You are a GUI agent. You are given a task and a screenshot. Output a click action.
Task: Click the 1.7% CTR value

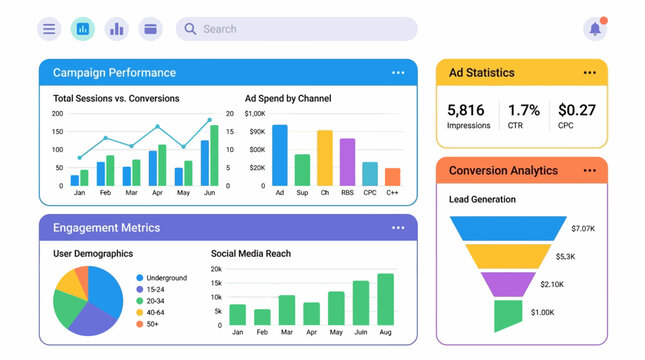pos(524,110)
